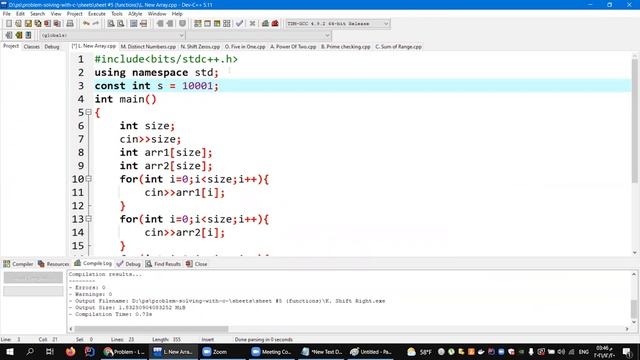Image resolution: width=640 pixels, height=360 pixels.
Task: Click the Compile toolbar icon
Action: [x=198, y=24]
